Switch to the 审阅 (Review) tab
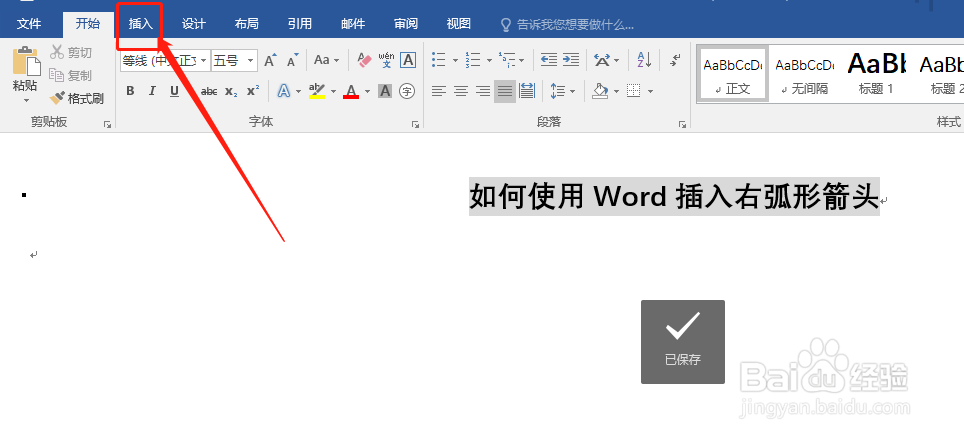This screenshot has width=964, height=441. coord(406,24)
